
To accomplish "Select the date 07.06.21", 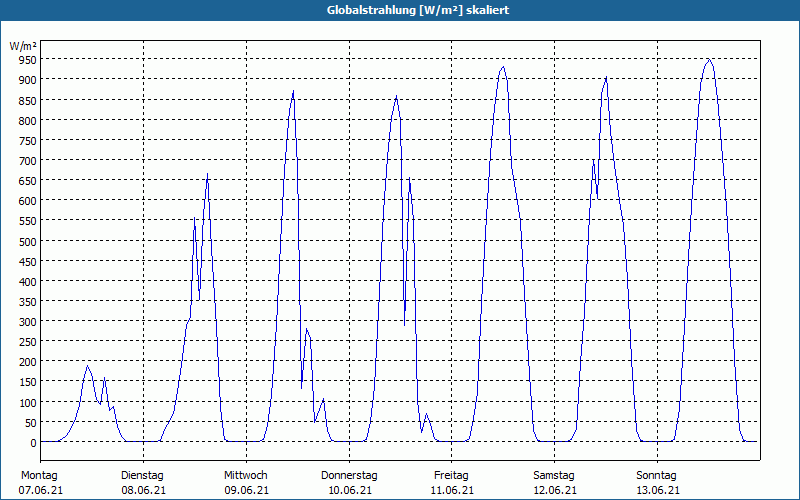I will click(x=40, y=490).
